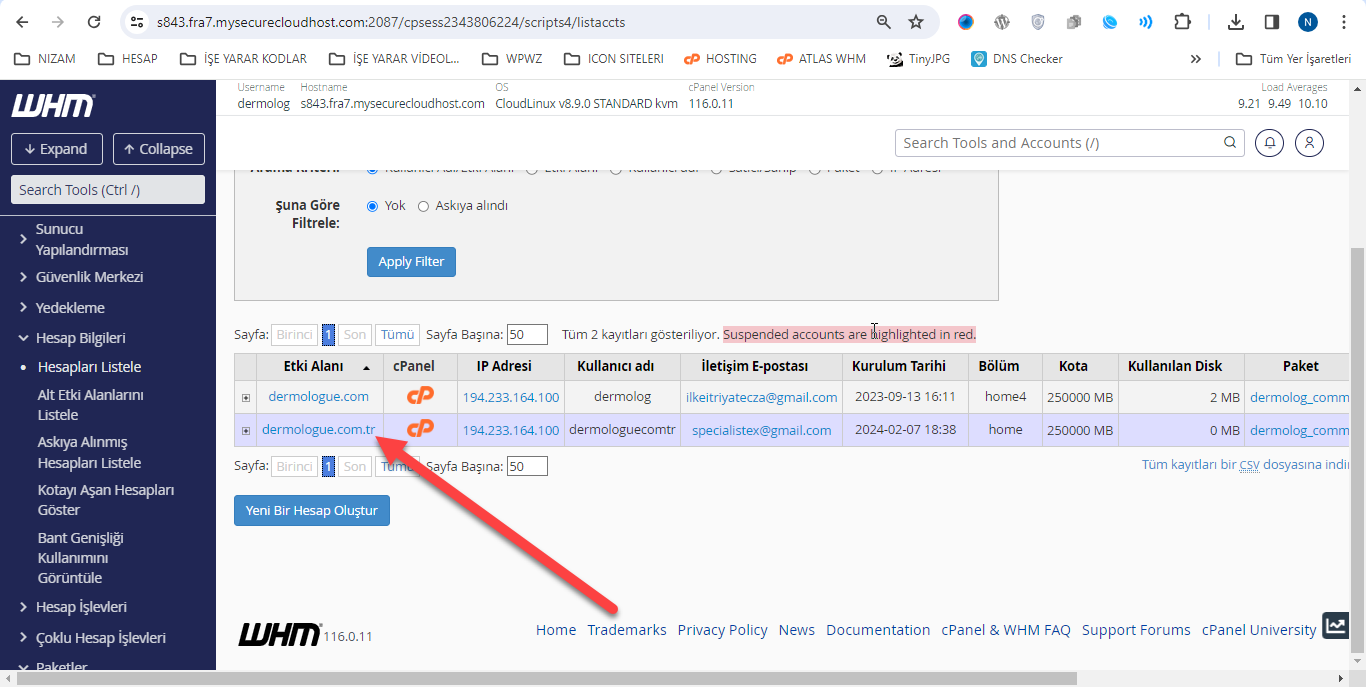Open the user account icon

[1310, 143]
